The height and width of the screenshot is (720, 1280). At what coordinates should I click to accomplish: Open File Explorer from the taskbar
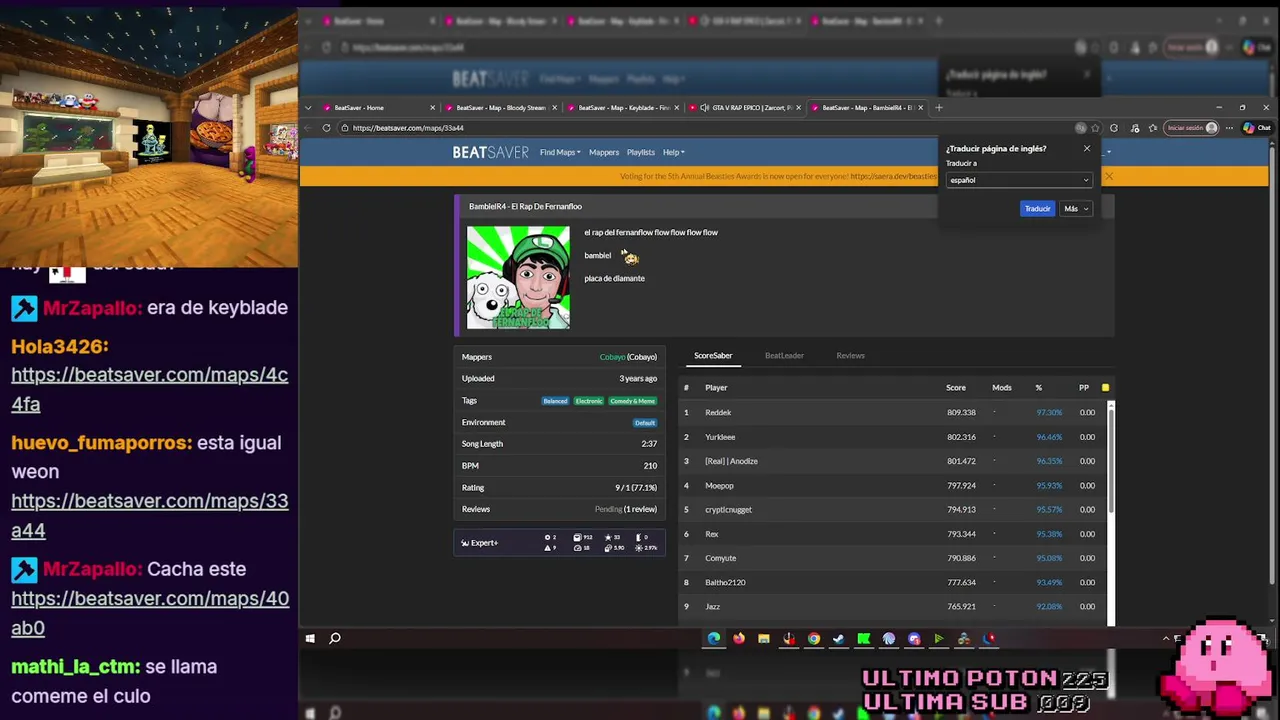[763, 638]
